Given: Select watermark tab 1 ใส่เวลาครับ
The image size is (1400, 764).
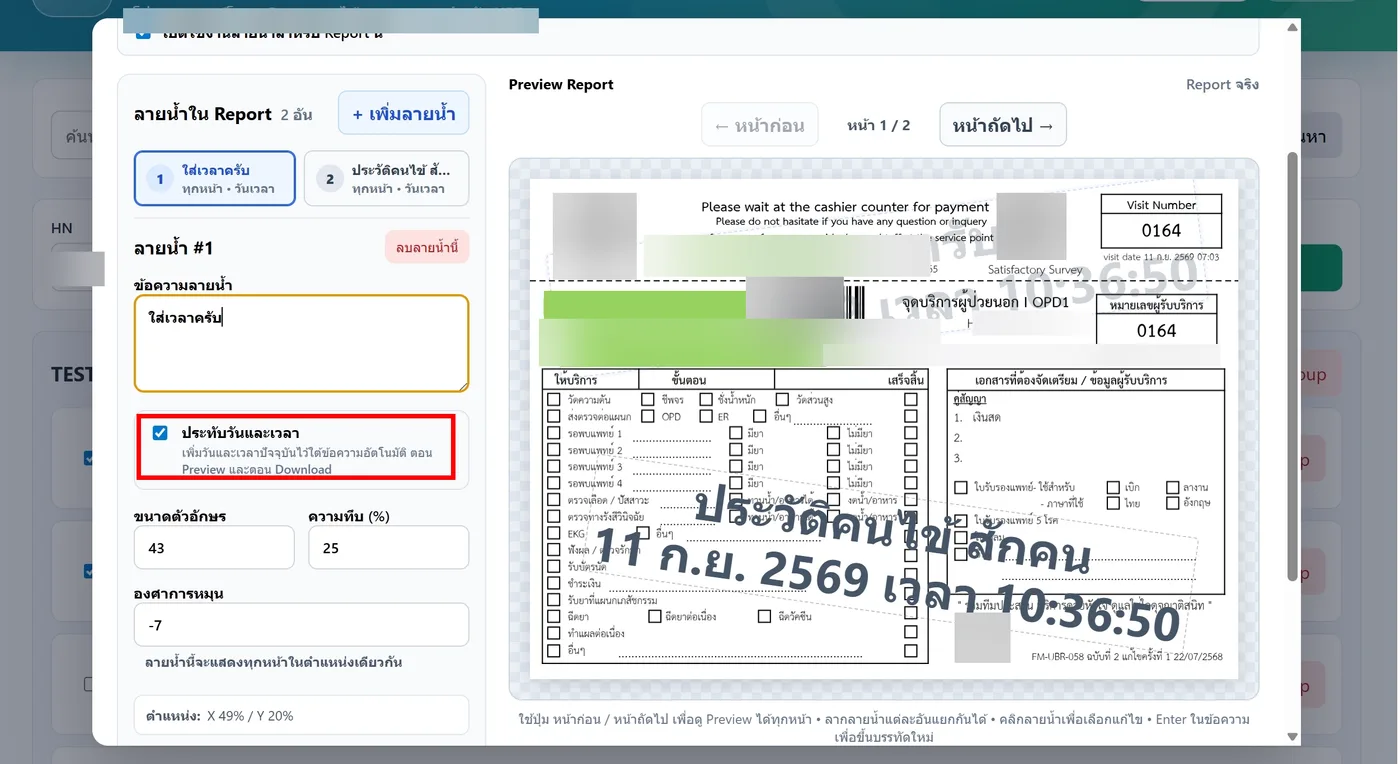Looking at the screenshot, I should click(215, 179).
